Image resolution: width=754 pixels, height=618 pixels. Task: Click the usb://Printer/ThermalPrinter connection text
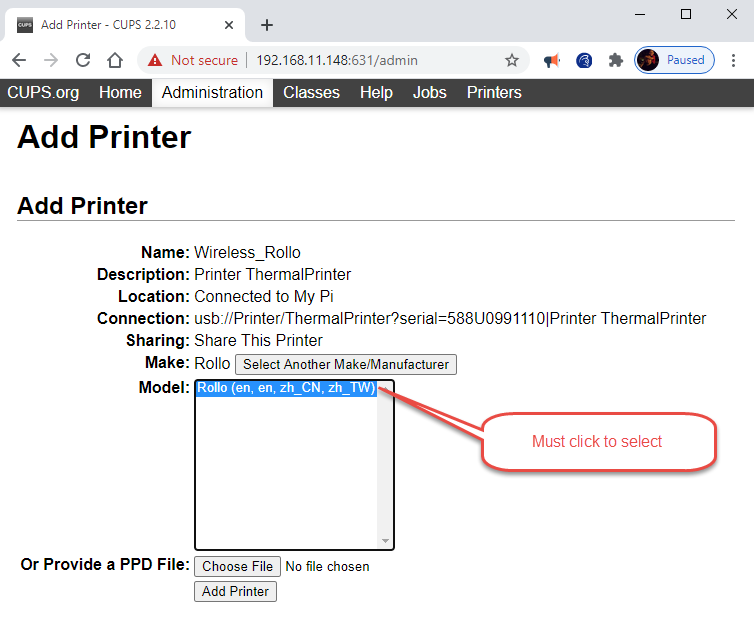pyautogui.click(x=450, y=318)
